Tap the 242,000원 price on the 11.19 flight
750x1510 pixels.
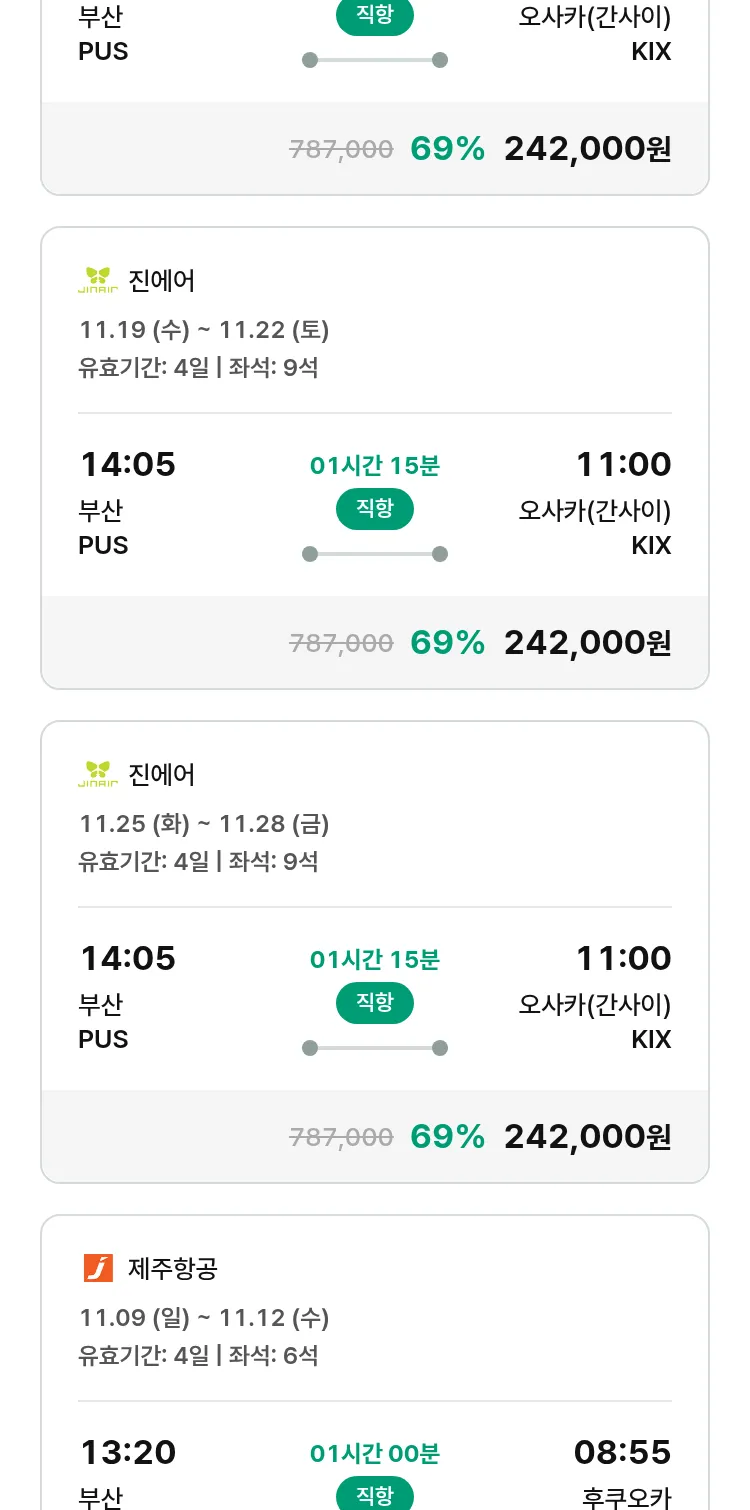587,643
